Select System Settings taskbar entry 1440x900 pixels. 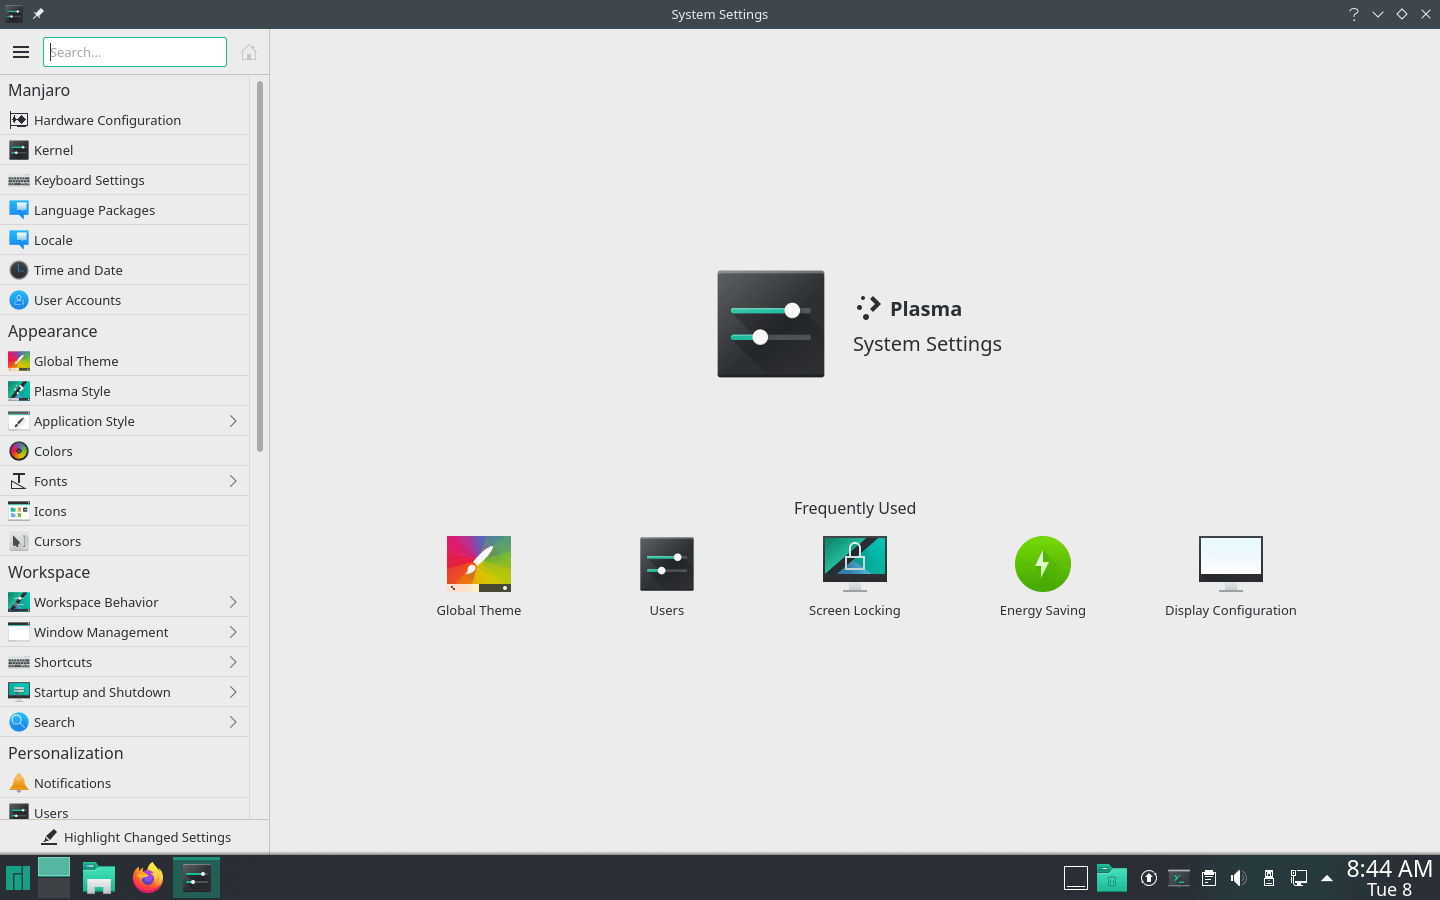[x=196, y=878]
